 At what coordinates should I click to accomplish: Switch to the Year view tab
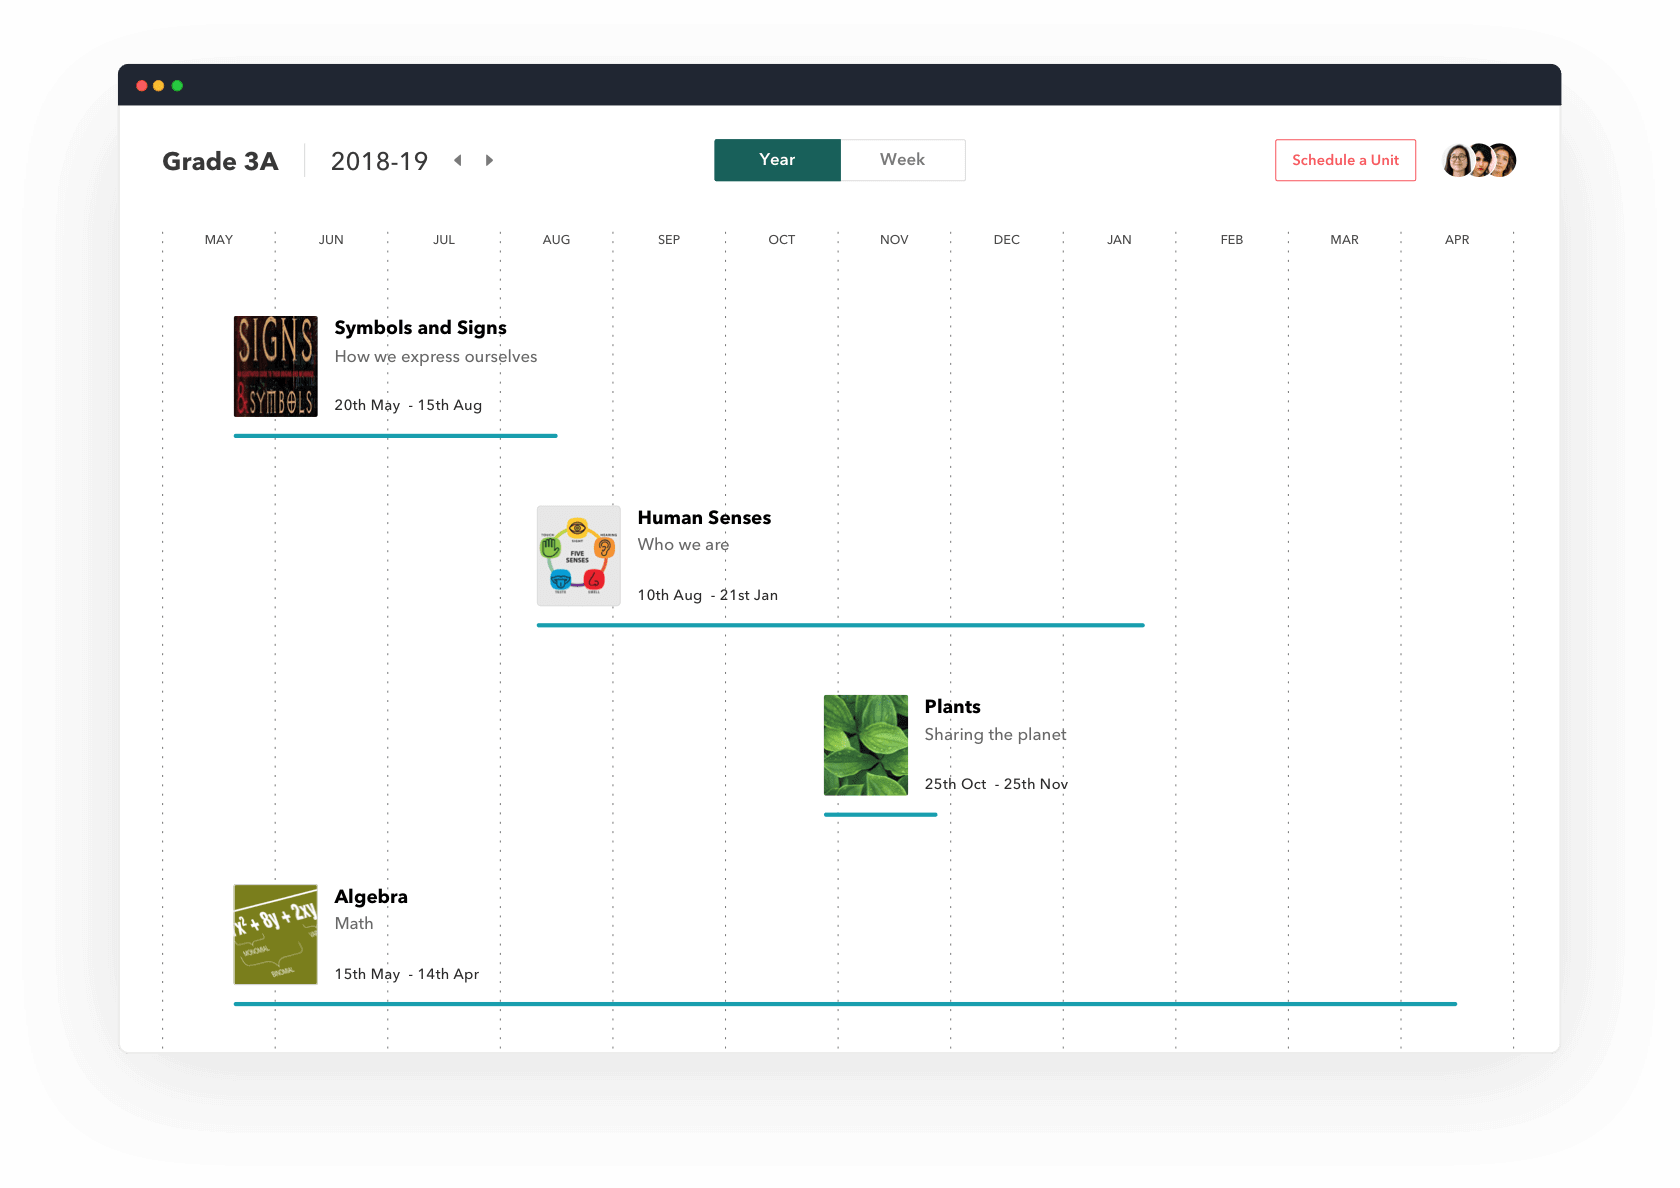pyautogui.click(x=777, y=160)
